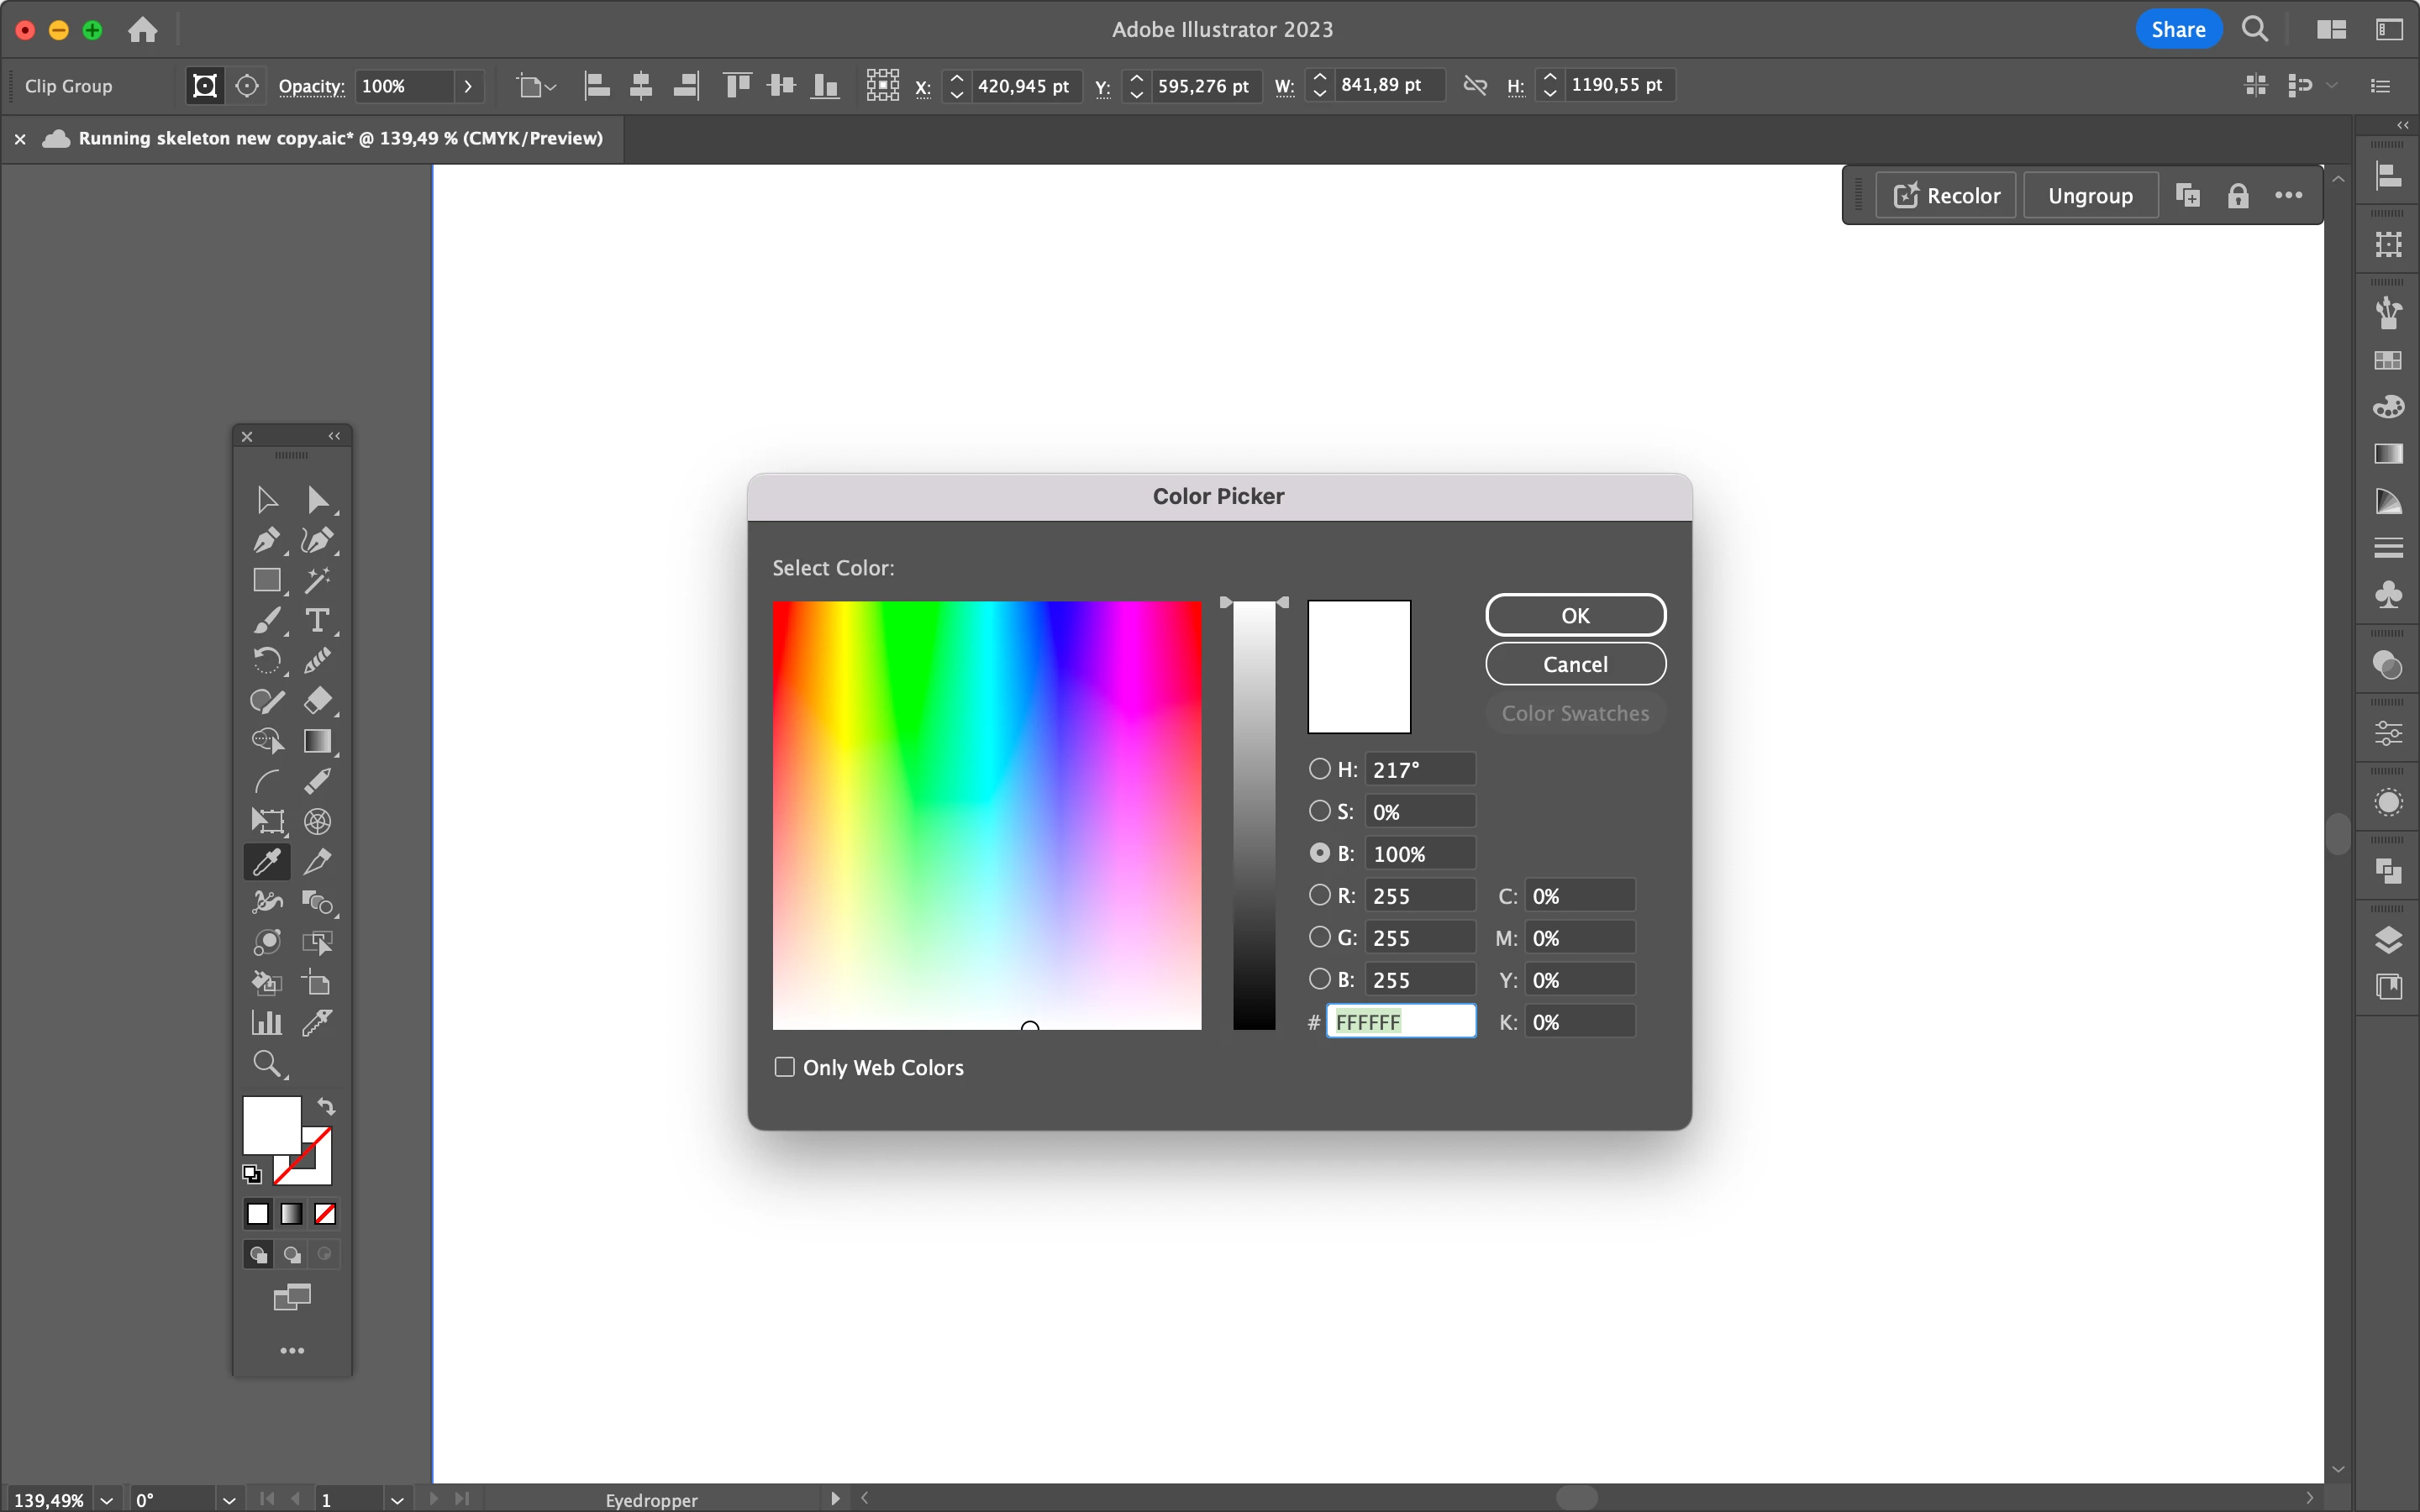Select the R red radio button

tap(1320, 895)
